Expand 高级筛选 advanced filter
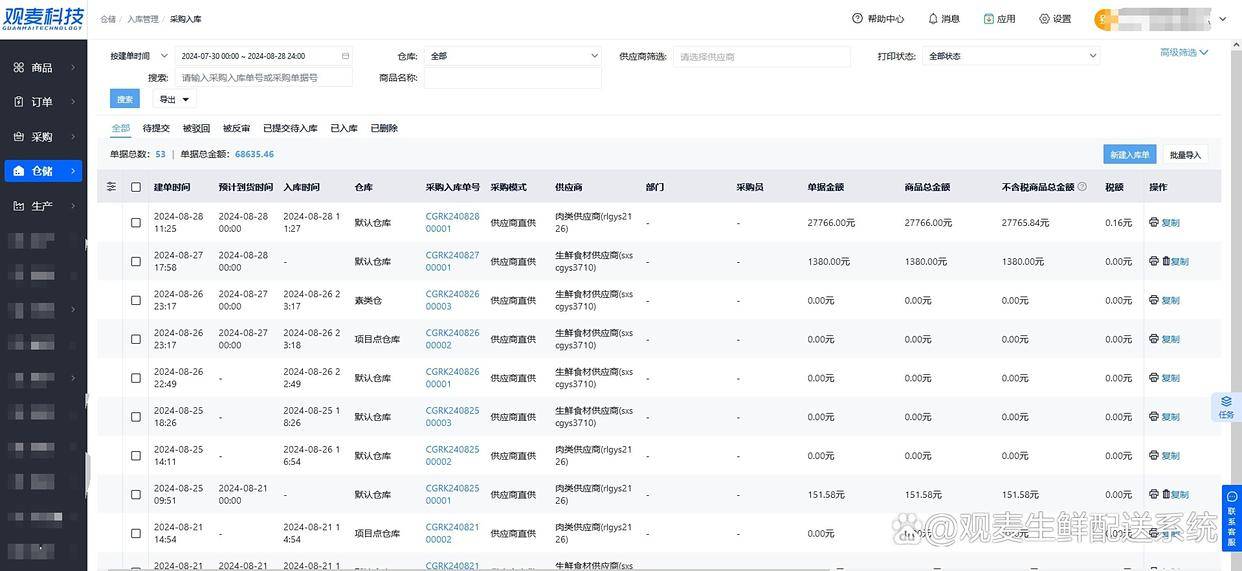This screenshot has width=1242, height=571. [x=1184, y=53]
